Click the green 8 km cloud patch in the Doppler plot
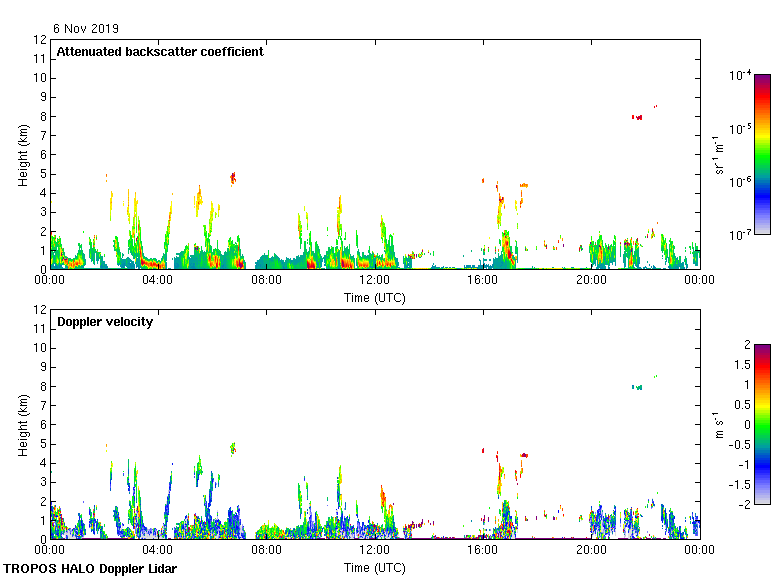780x580 pixels. click(637, 387)
